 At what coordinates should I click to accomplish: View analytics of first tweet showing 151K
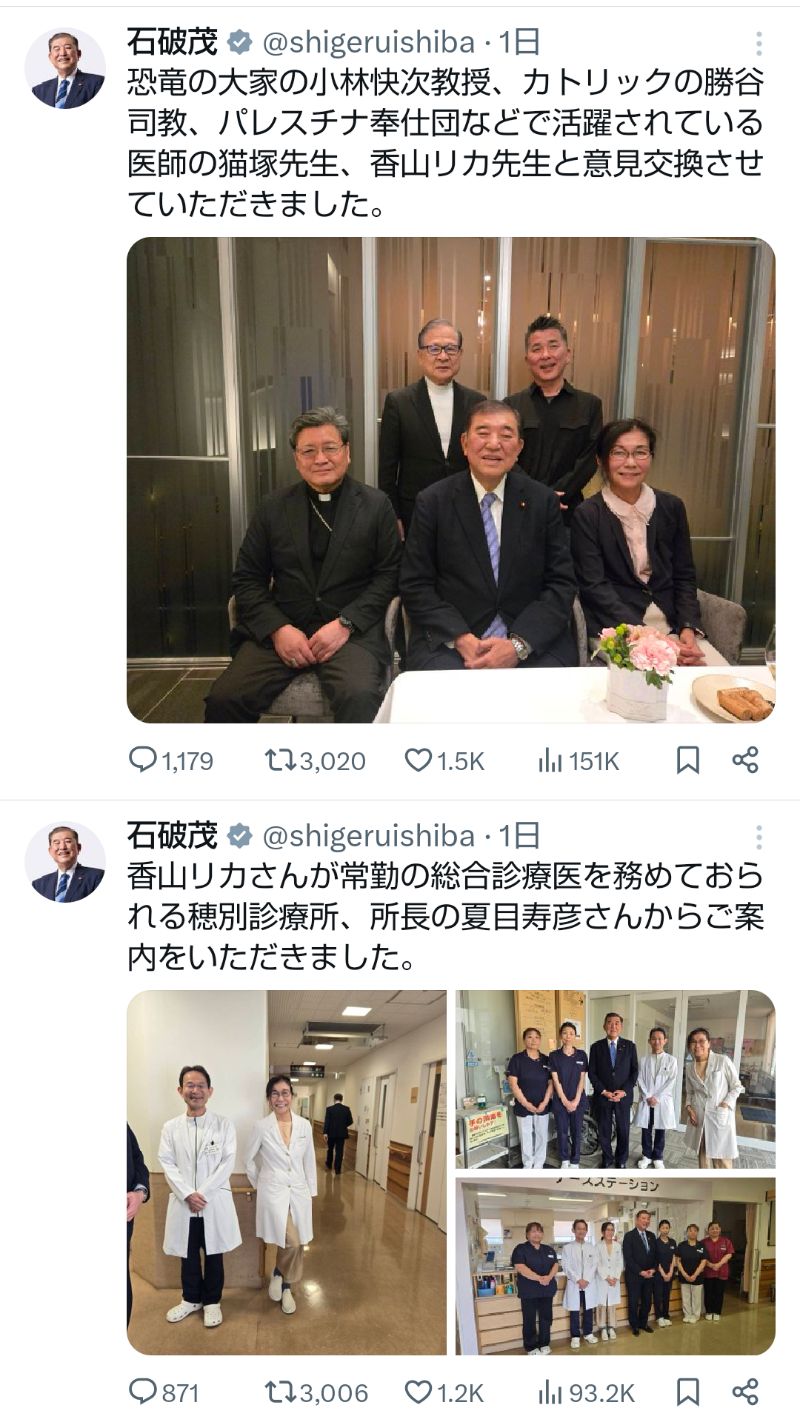(579, 761)
